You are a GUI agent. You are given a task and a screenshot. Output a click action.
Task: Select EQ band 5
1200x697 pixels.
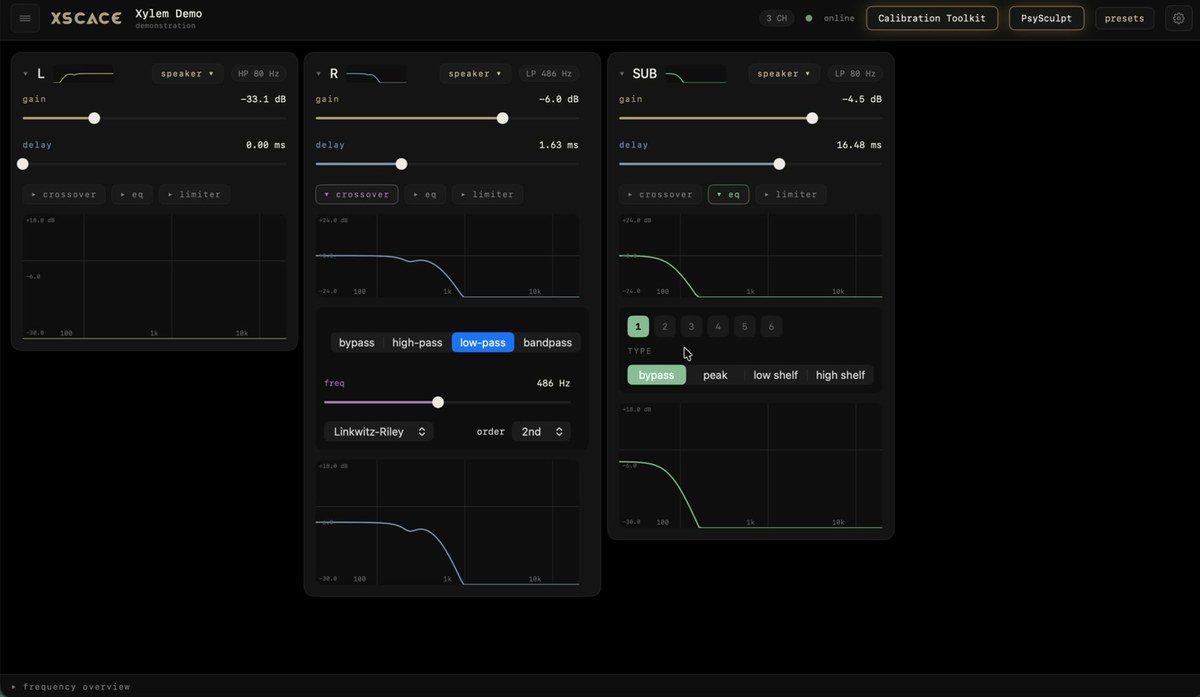[744, 326]
